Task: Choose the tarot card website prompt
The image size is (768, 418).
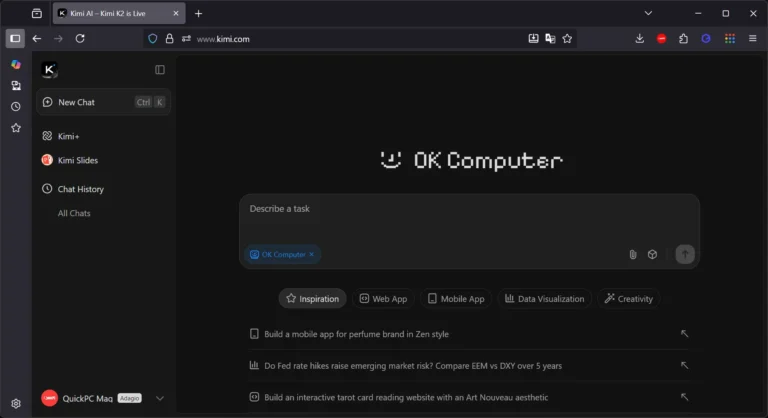Action: click(469, 397)
